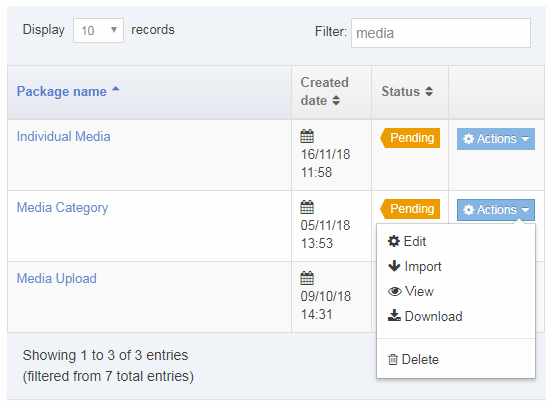Click the Filter text field
Viewport: 551px width, 409px height.
[441, 33]
